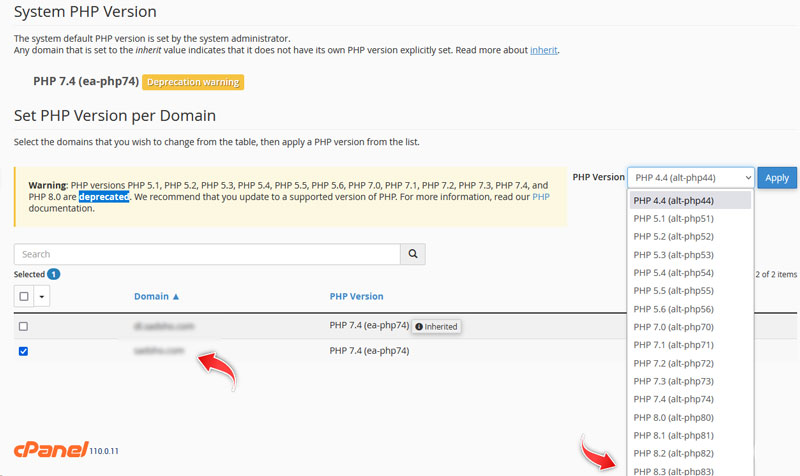Image resolution: width=800 pixels, height=476 pixels.
Task: Choose PHP 5.1 (alt-php51) option
Action: [690, 218]
